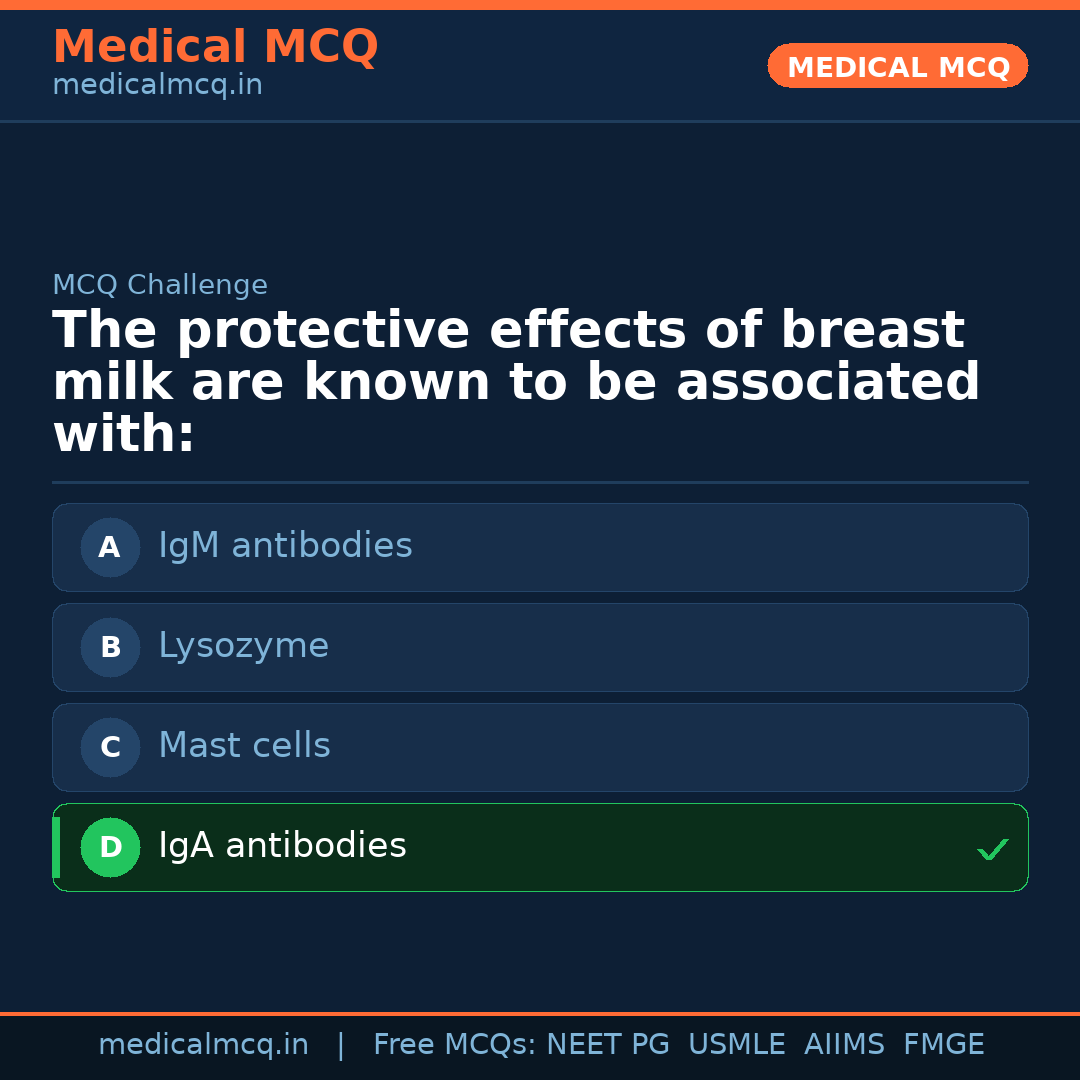Select the IgM antibodies answer text
The width and height of the screenshot is (1080, 1080).
click(285, 546)
